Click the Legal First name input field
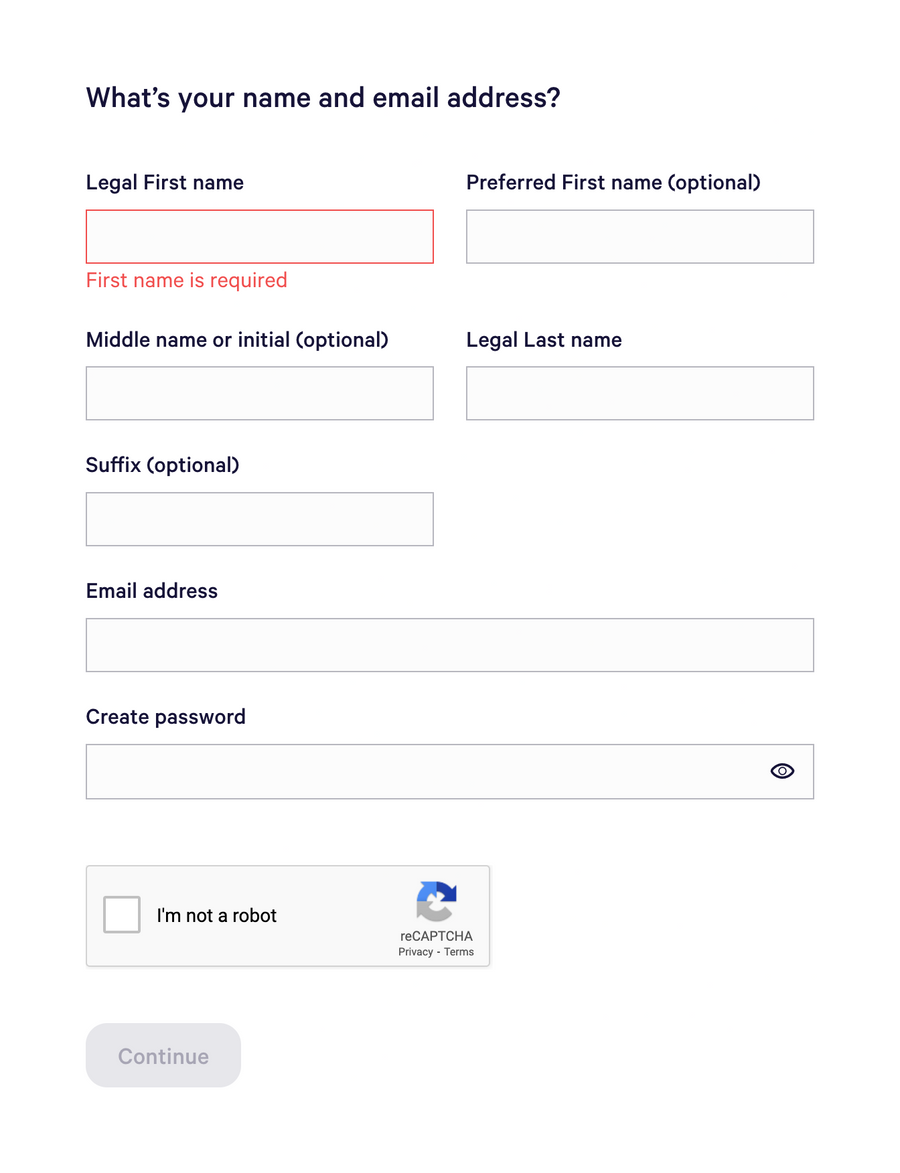 pos(259,236)
